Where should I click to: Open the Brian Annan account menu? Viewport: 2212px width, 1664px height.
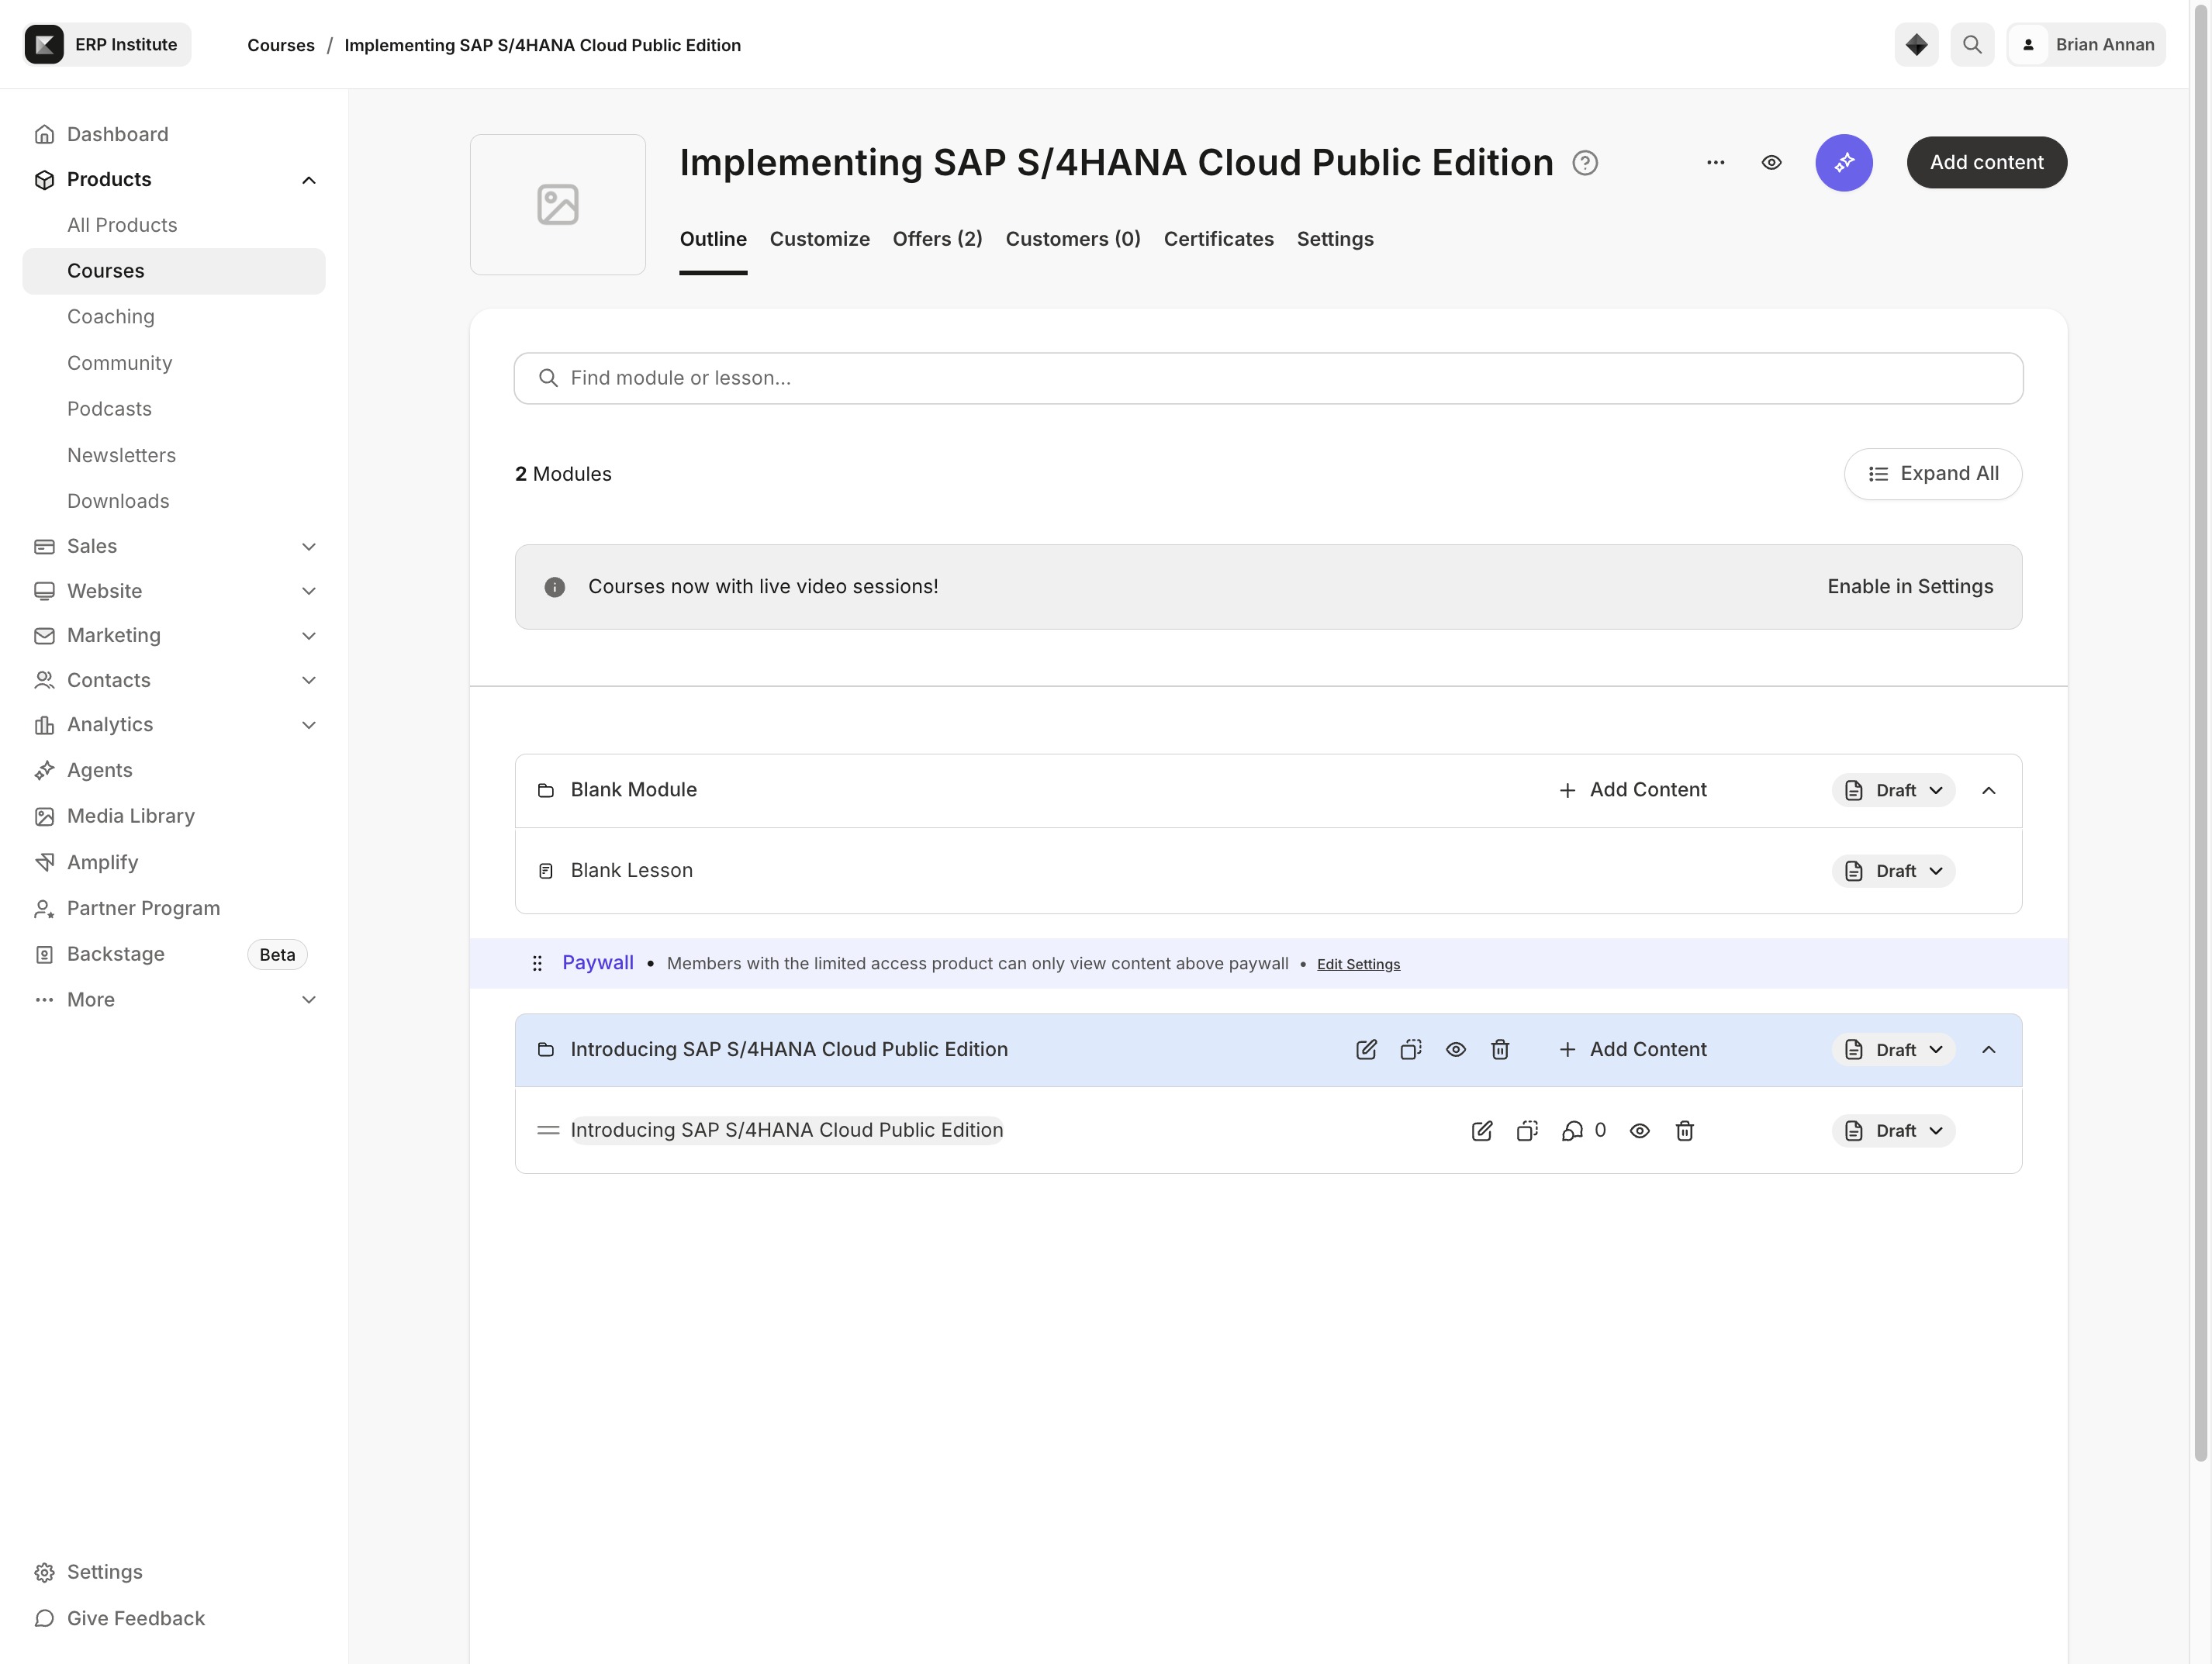point(2086,44)
